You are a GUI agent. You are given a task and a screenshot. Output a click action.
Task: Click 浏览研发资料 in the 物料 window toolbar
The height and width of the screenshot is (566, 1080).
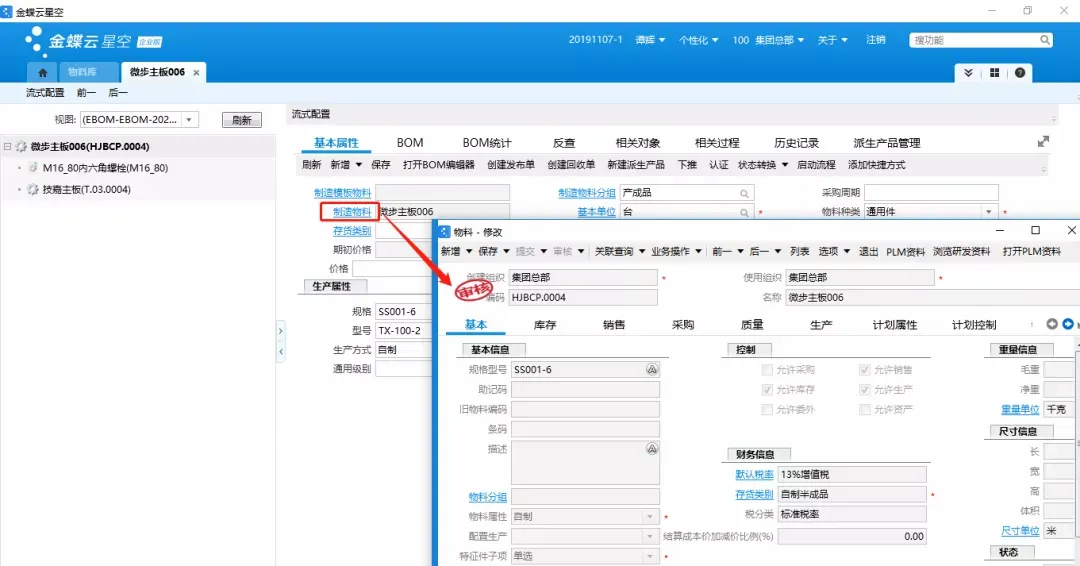pyautogui.click(x=962, y=251)
